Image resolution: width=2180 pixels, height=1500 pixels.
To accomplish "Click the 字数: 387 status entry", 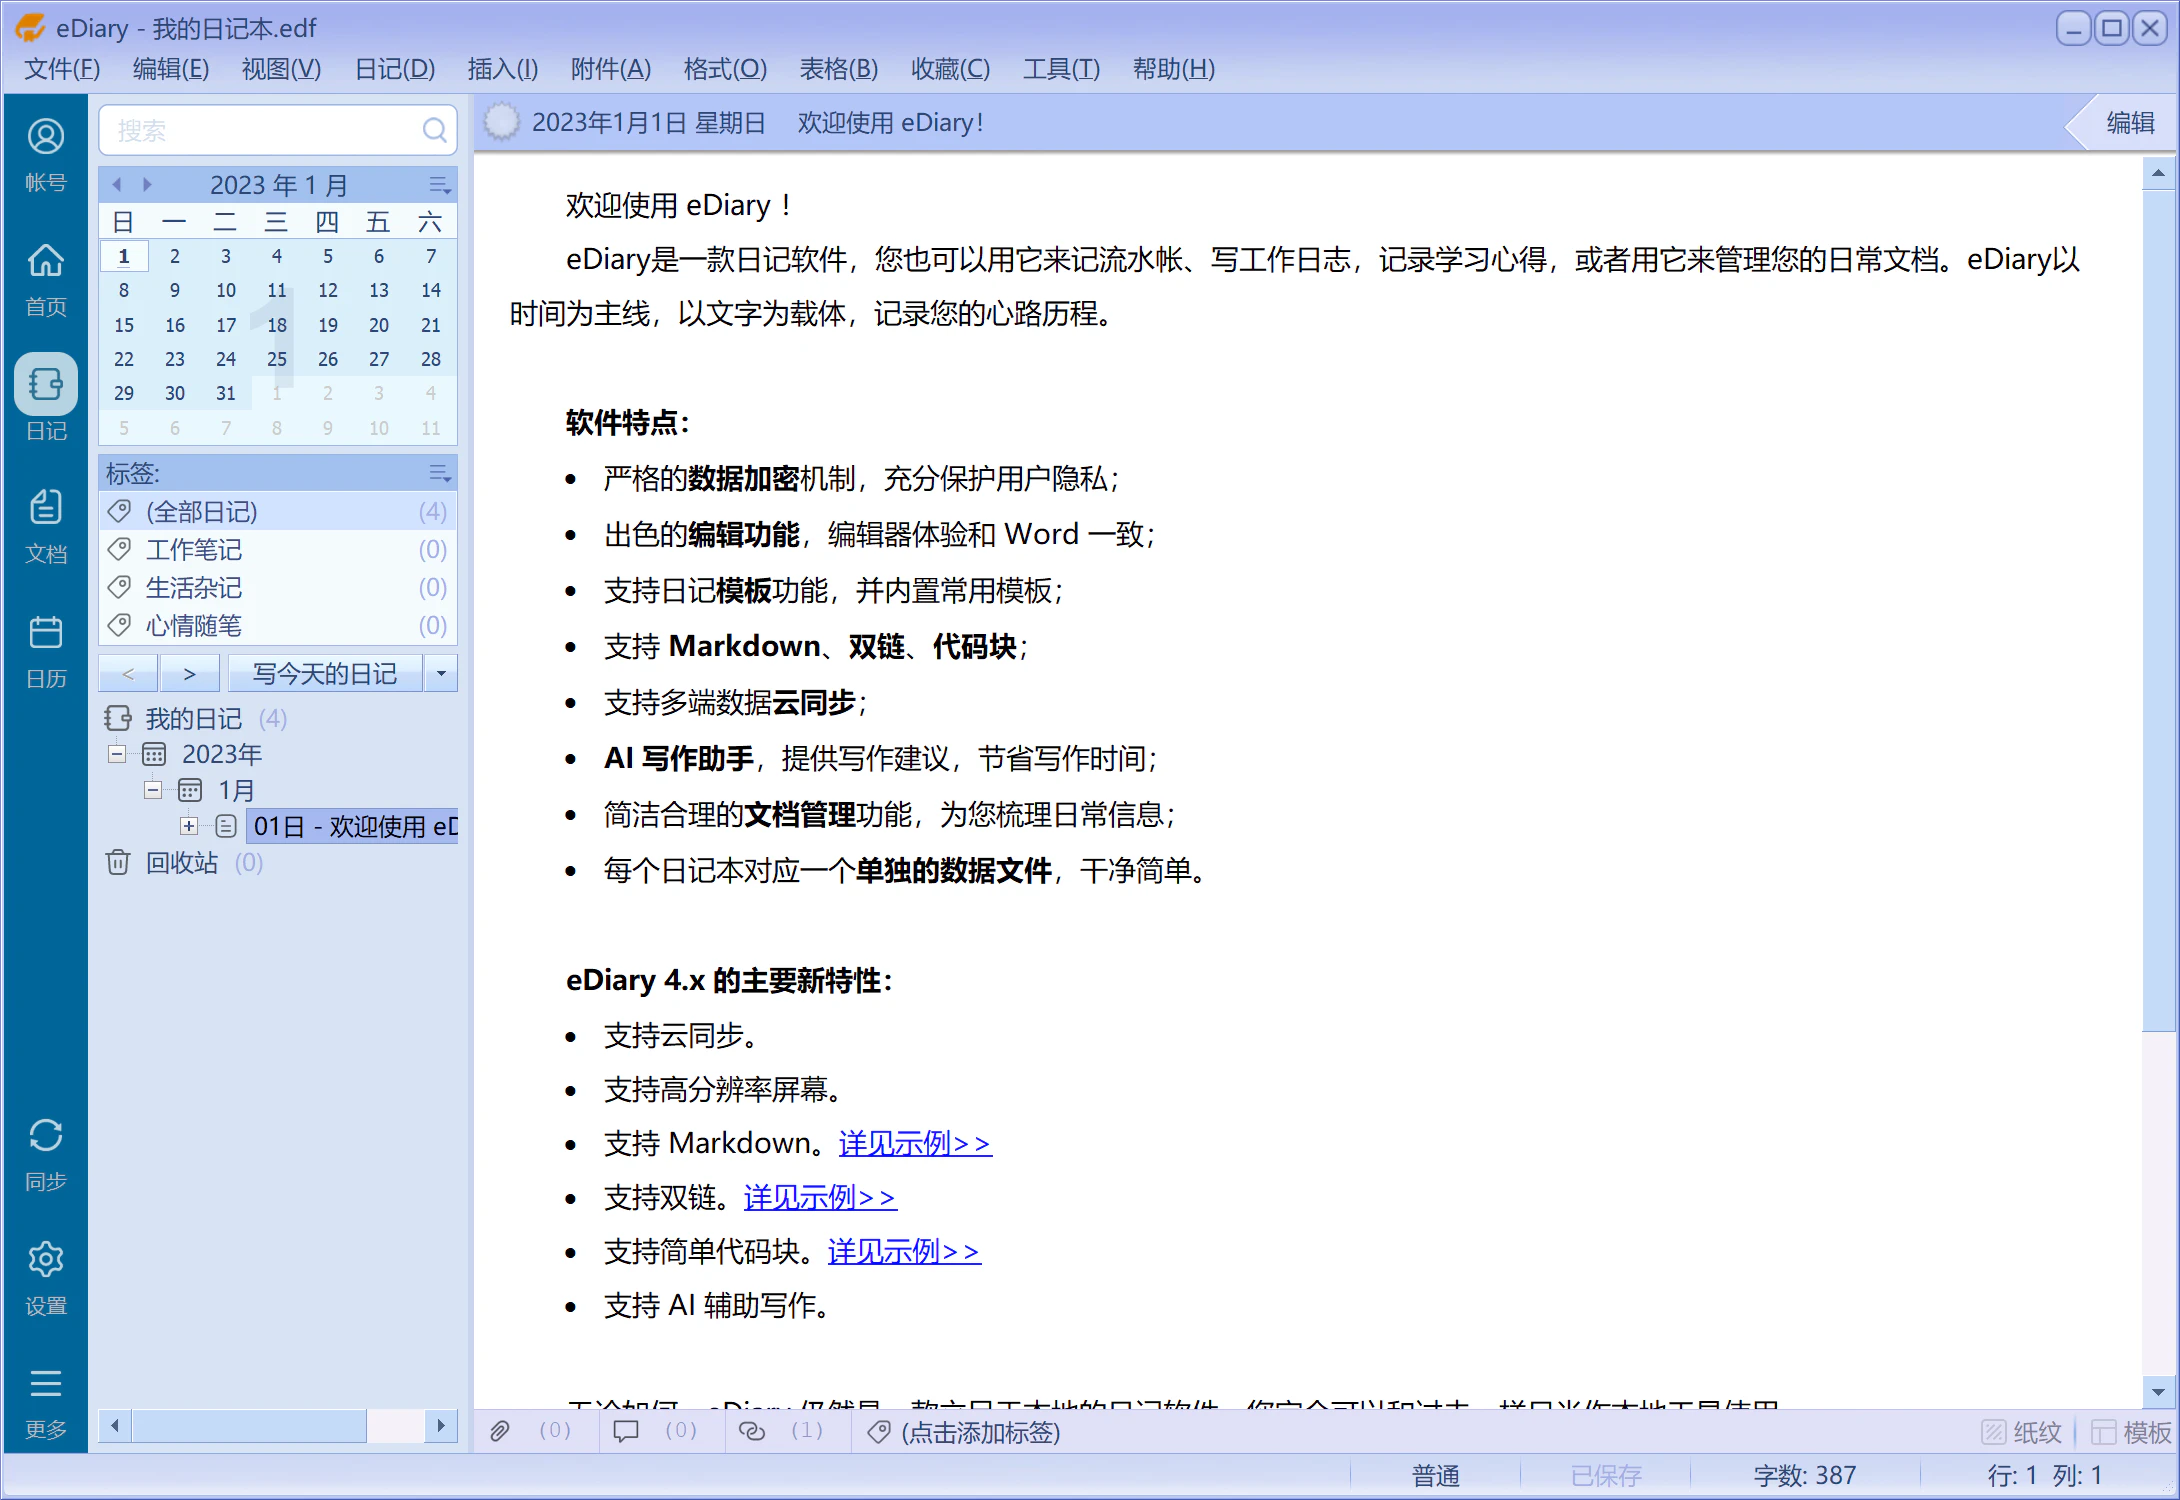I will [1804, 1475].
